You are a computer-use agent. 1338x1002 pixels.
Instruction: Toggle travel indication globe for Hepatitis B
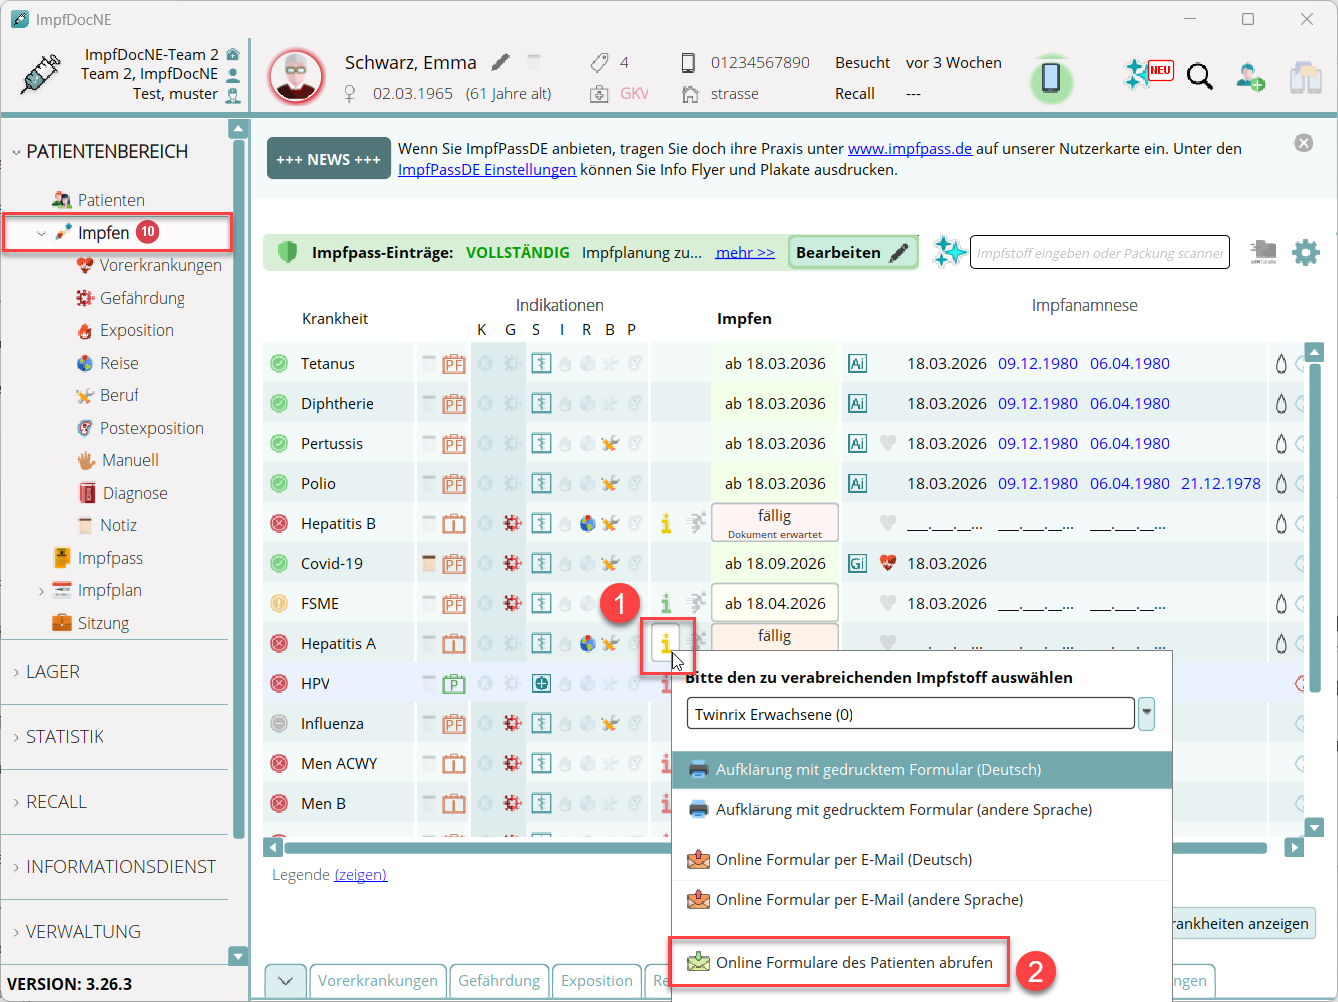coord(588,523)
